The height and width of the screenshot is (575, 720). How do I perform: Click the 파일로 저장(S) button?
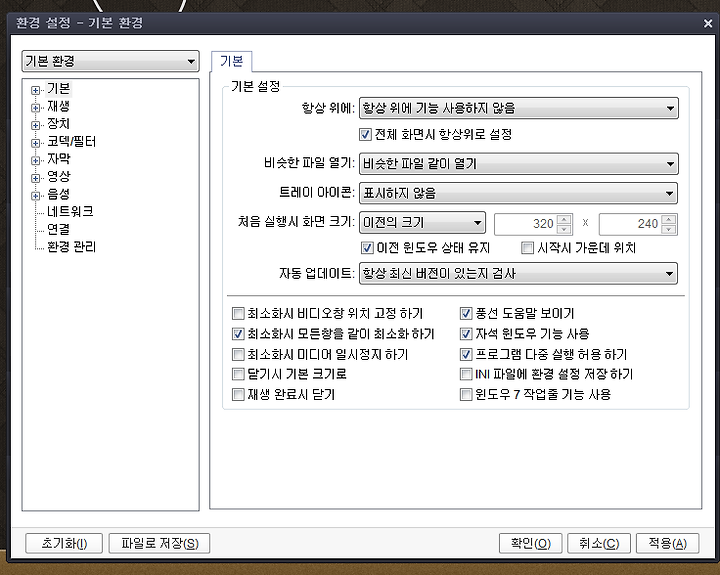[x=159, y=544]
